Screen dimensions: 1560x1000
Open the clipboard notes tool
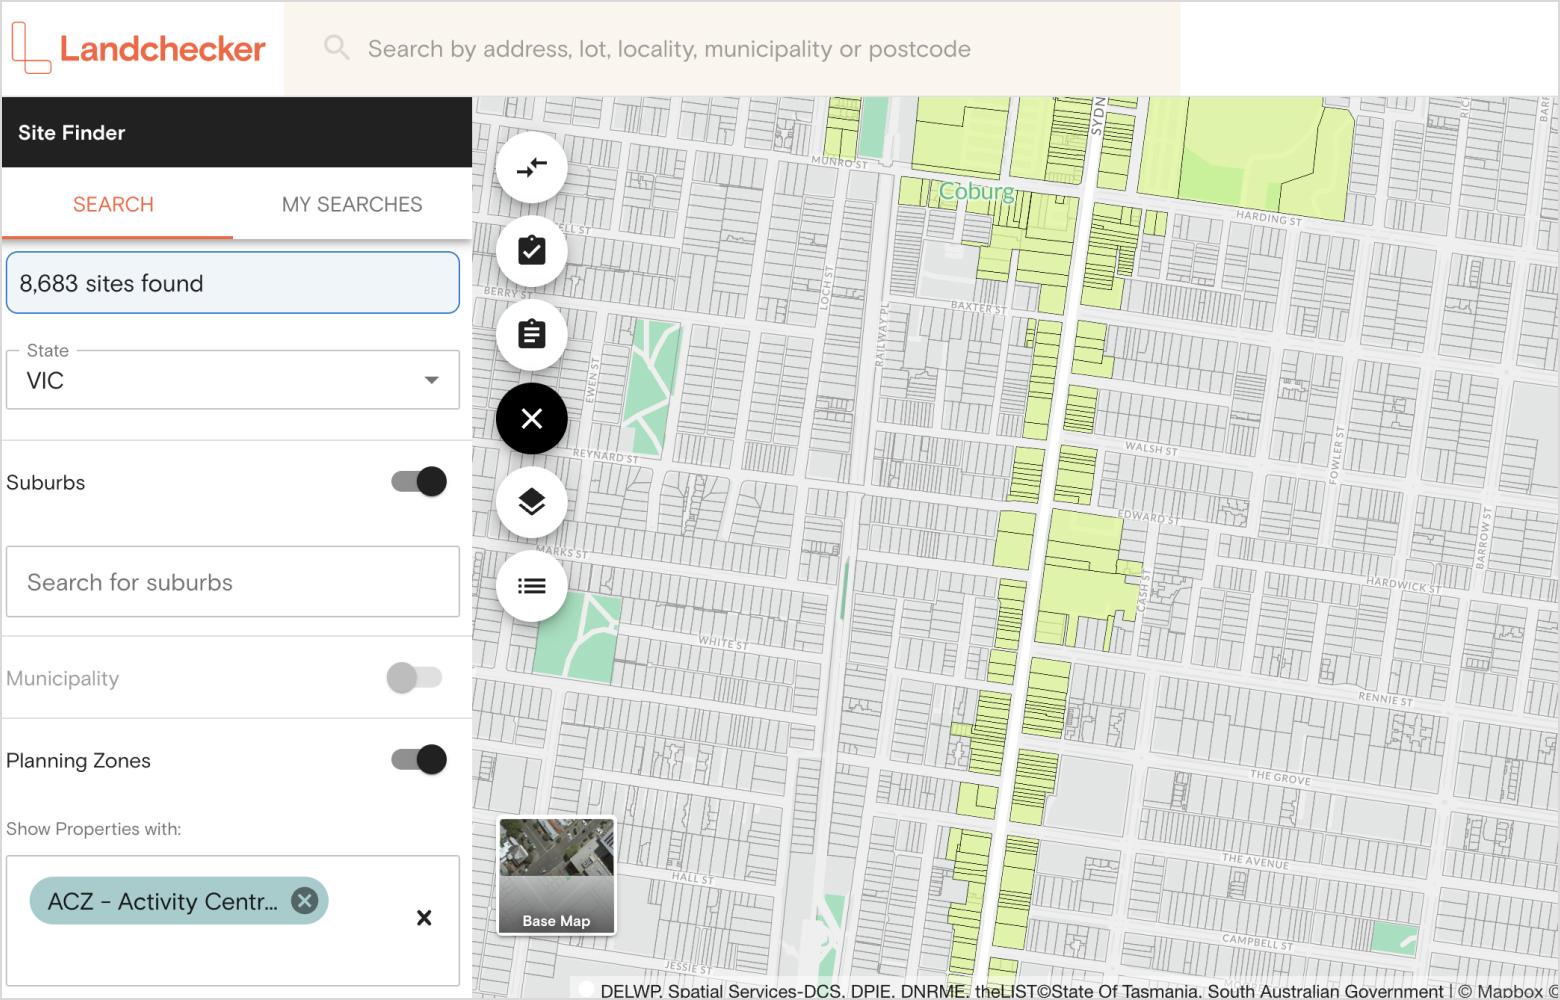531,334
